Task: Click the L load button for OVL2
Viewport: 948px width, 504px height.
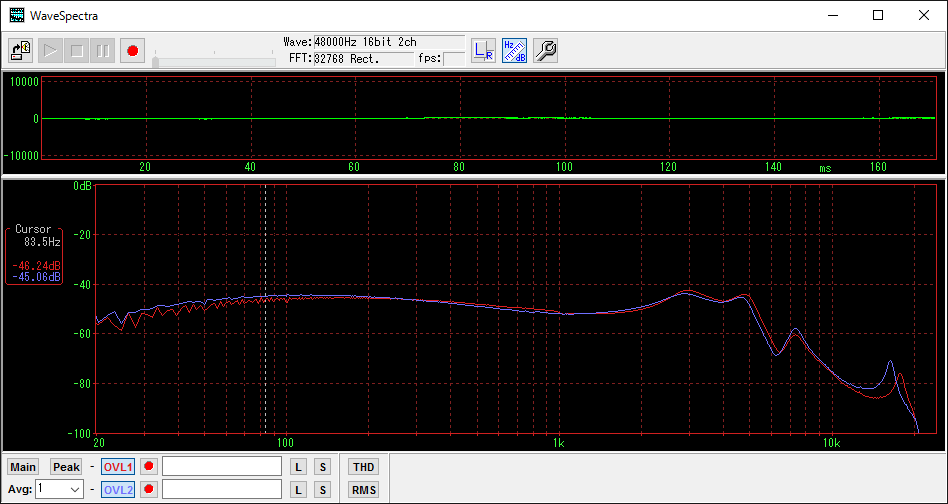Action: point(298,489)
